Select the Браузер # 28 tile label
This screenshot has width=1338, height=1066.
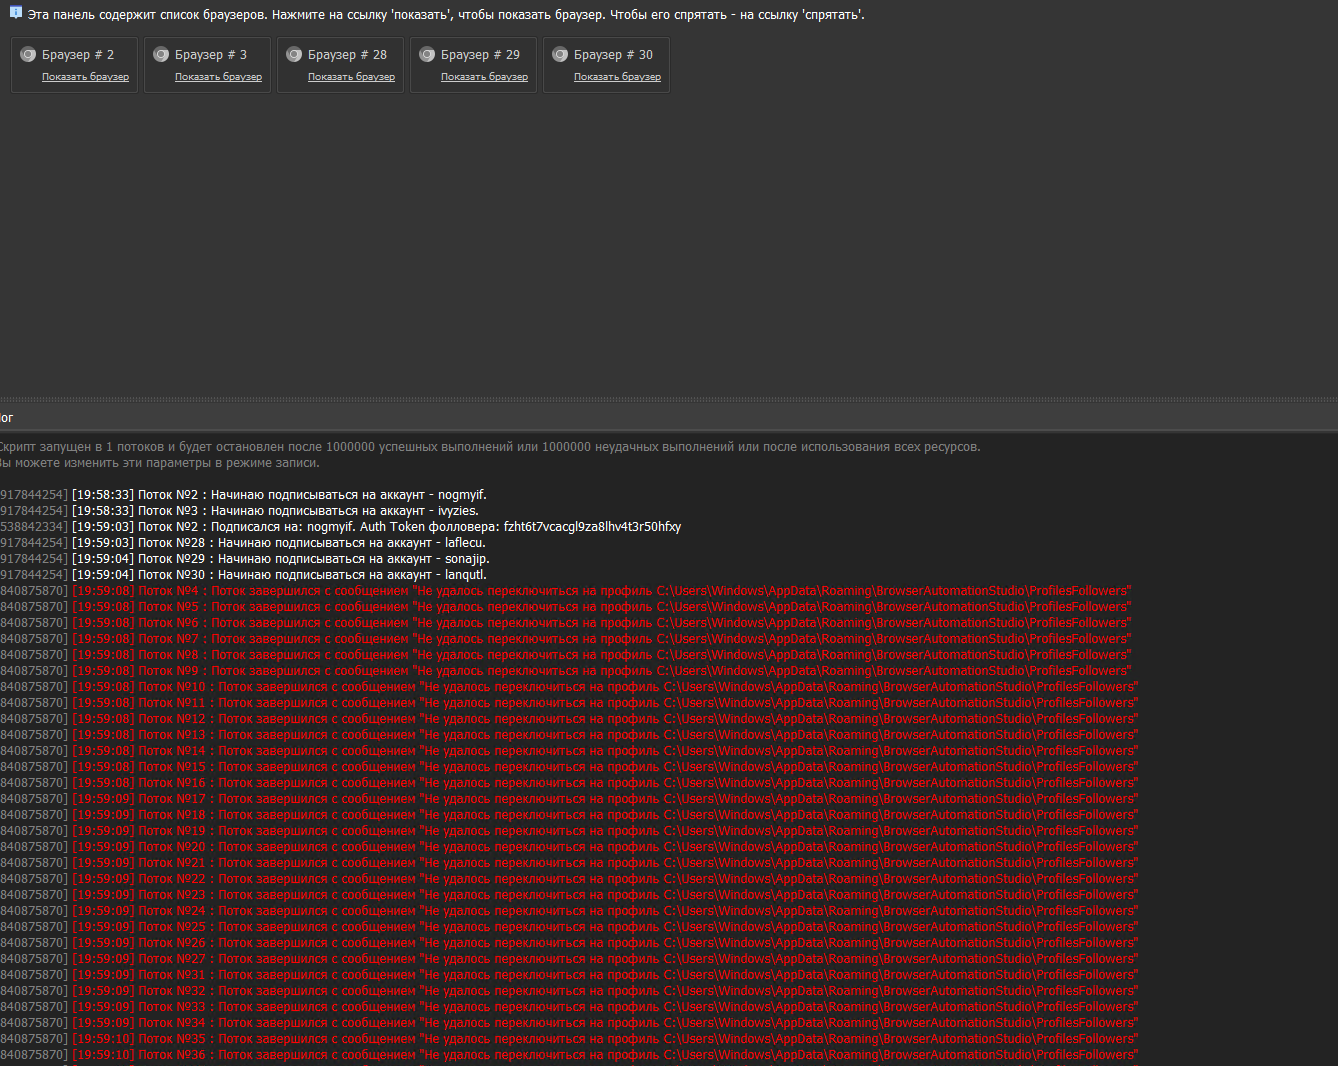click(347, 55)
